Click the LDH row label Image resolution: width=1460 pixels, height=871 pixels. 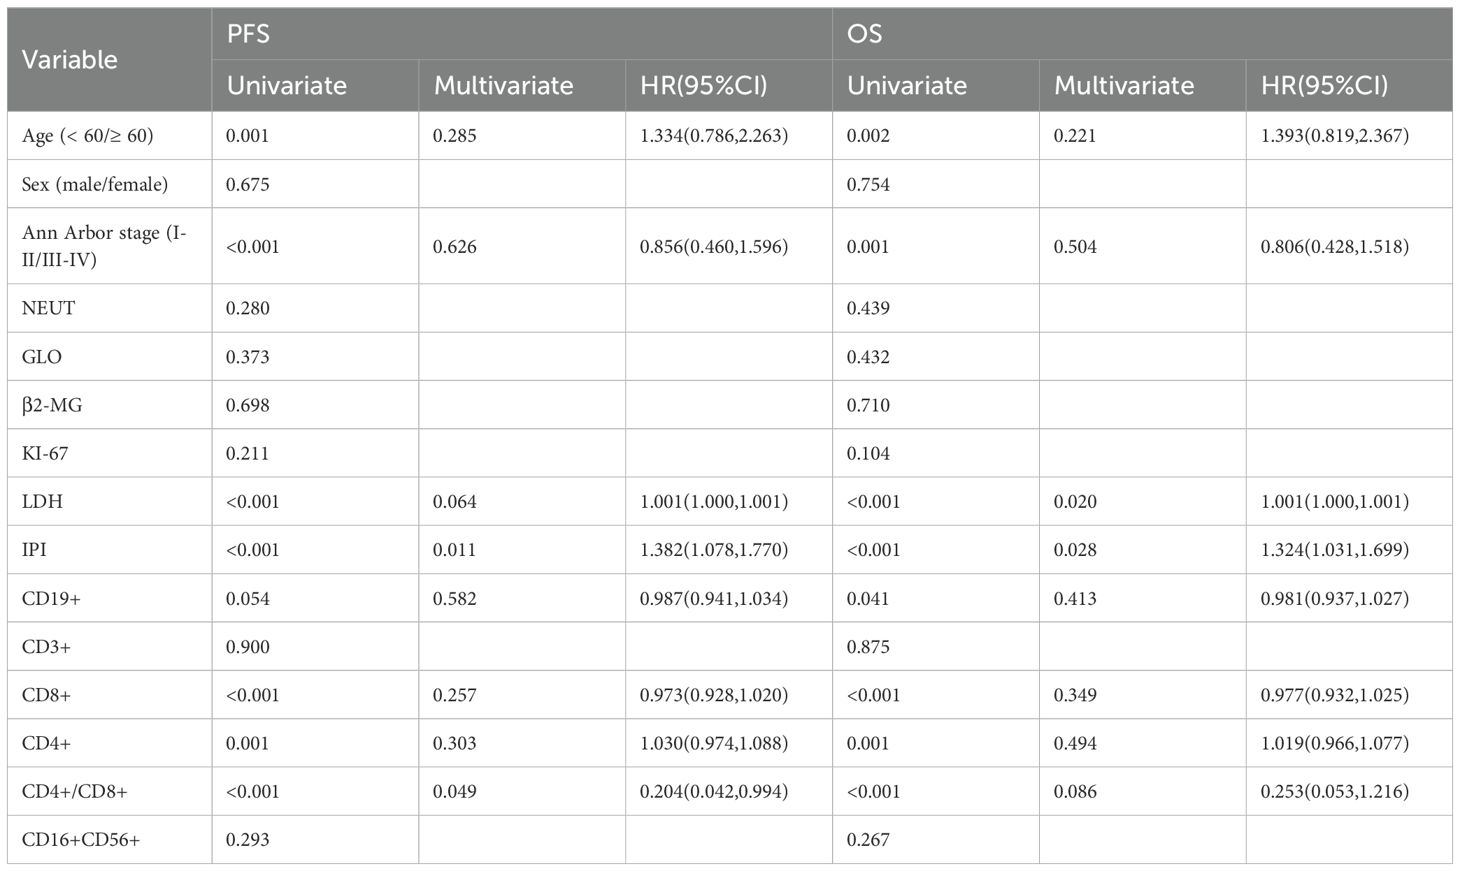(x=42, y=501)
